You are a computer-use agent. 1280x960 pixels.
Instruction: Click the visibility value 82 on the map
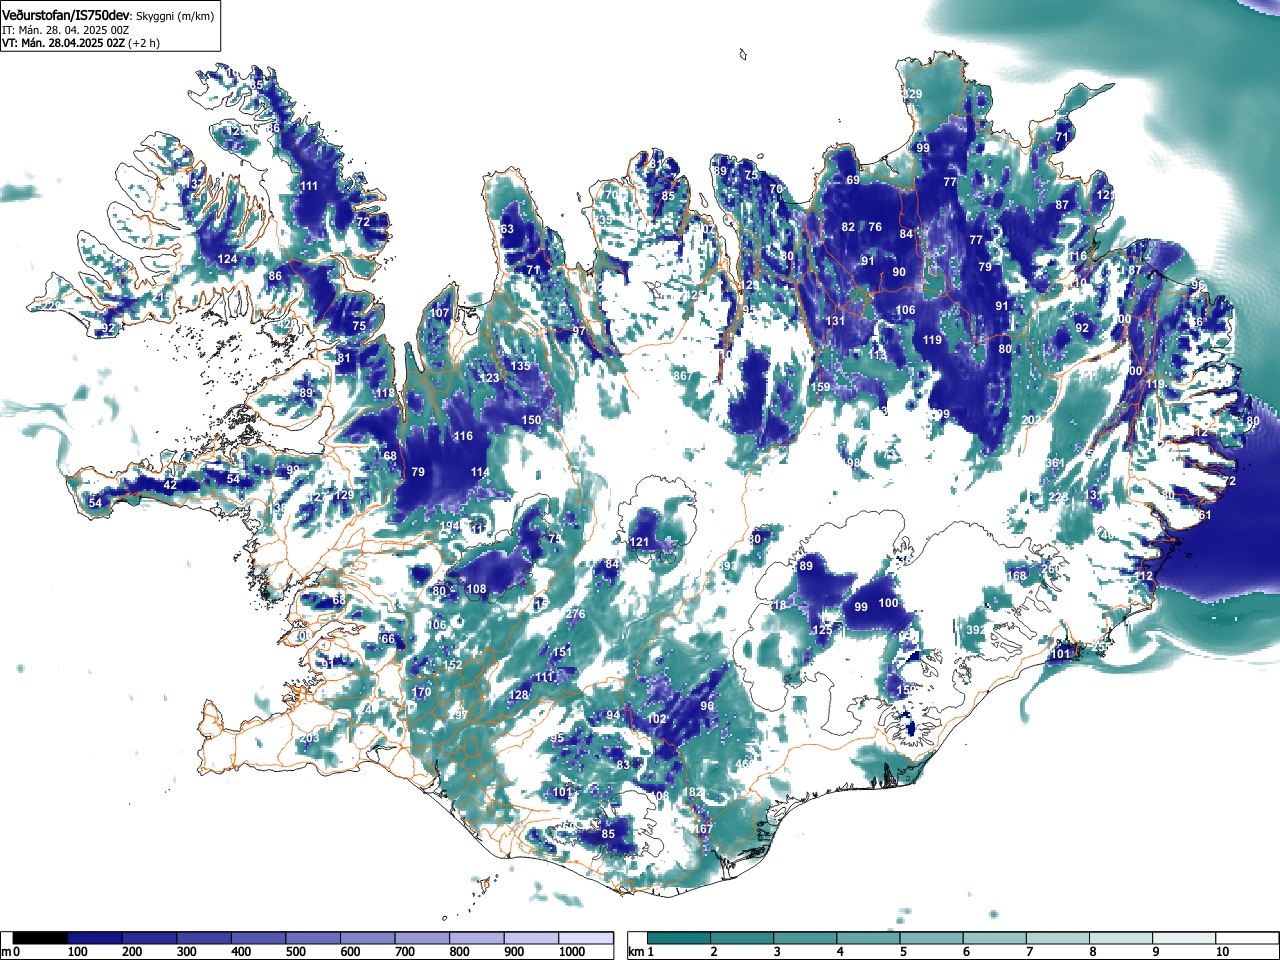point(848,227)
